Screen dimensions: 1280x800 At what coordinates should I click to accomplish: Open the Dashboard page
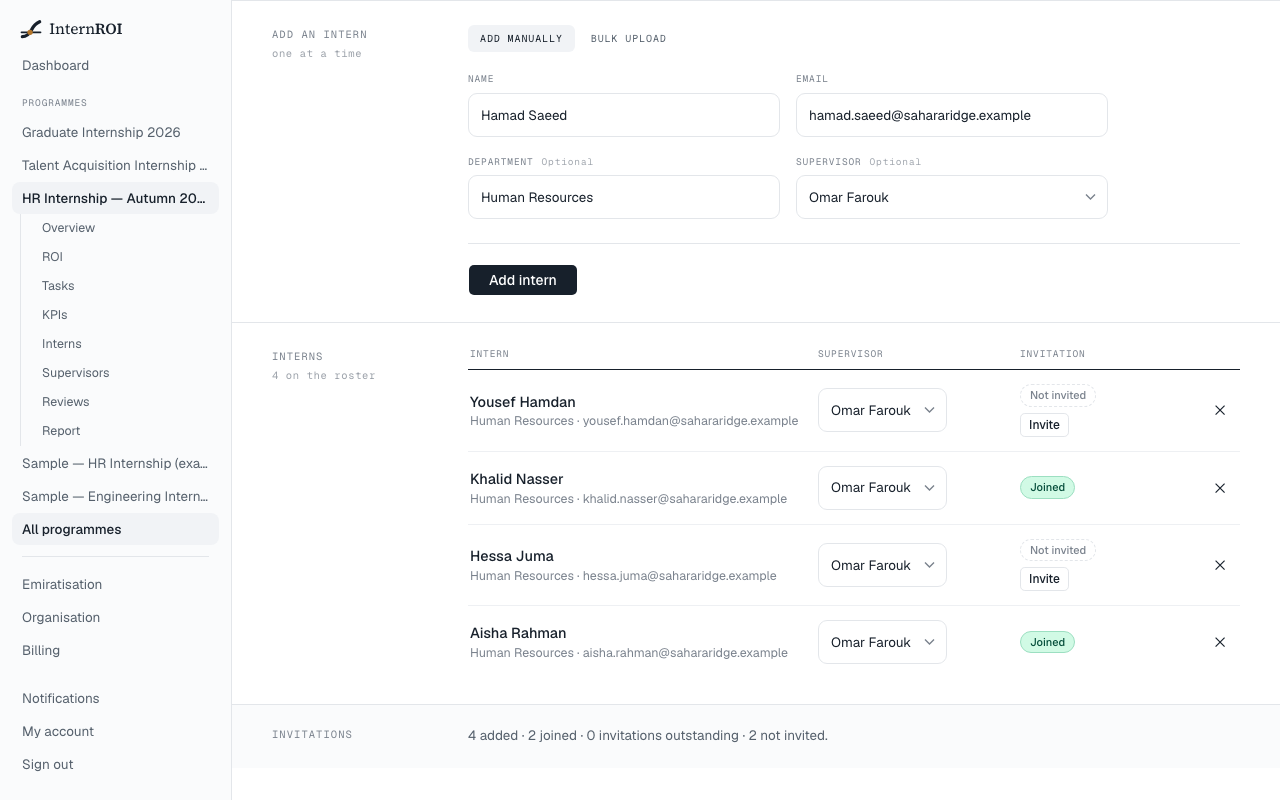115,66
